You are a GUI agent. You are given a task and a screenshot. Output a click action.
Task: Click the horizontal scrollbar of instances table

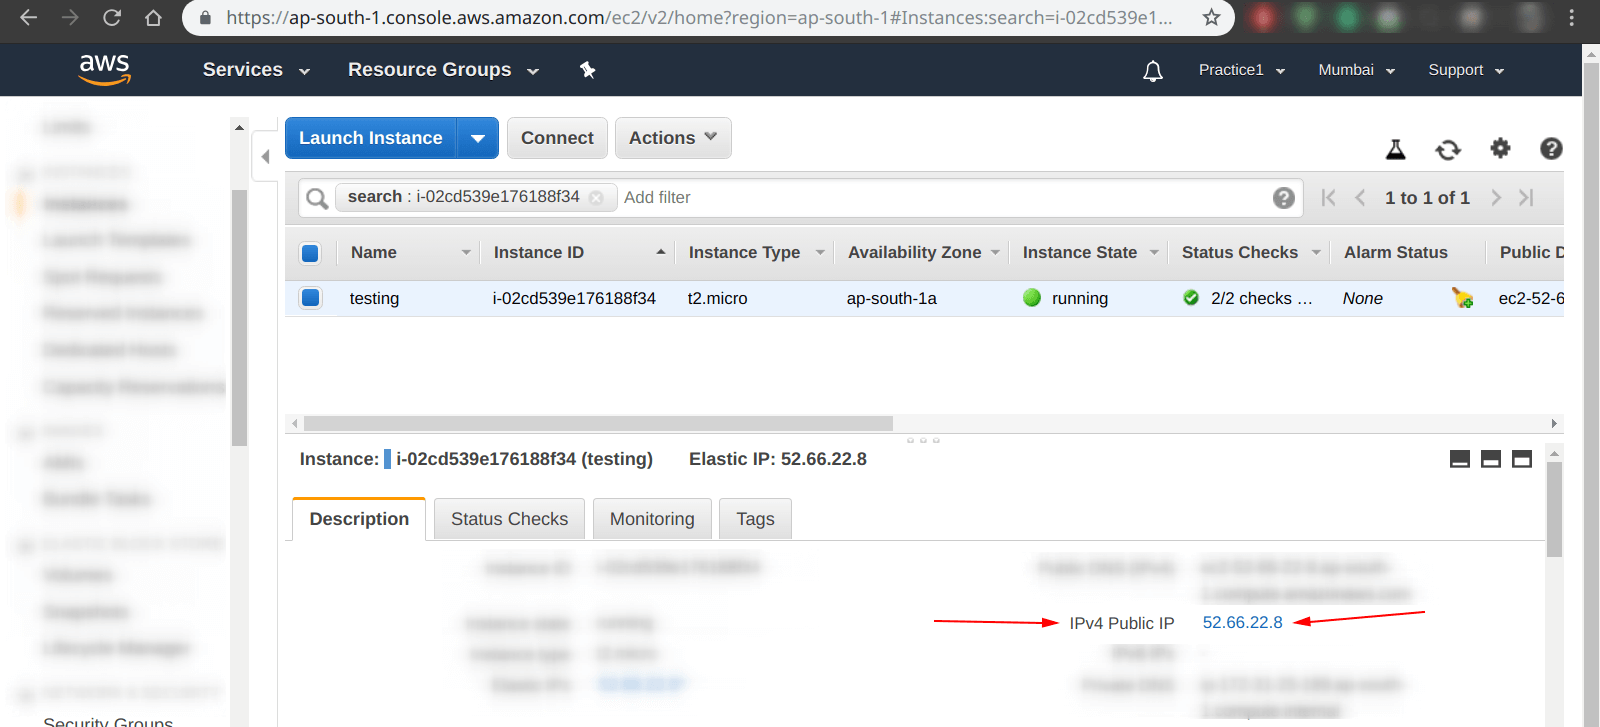pyautogui.click(x=598, y=424)
